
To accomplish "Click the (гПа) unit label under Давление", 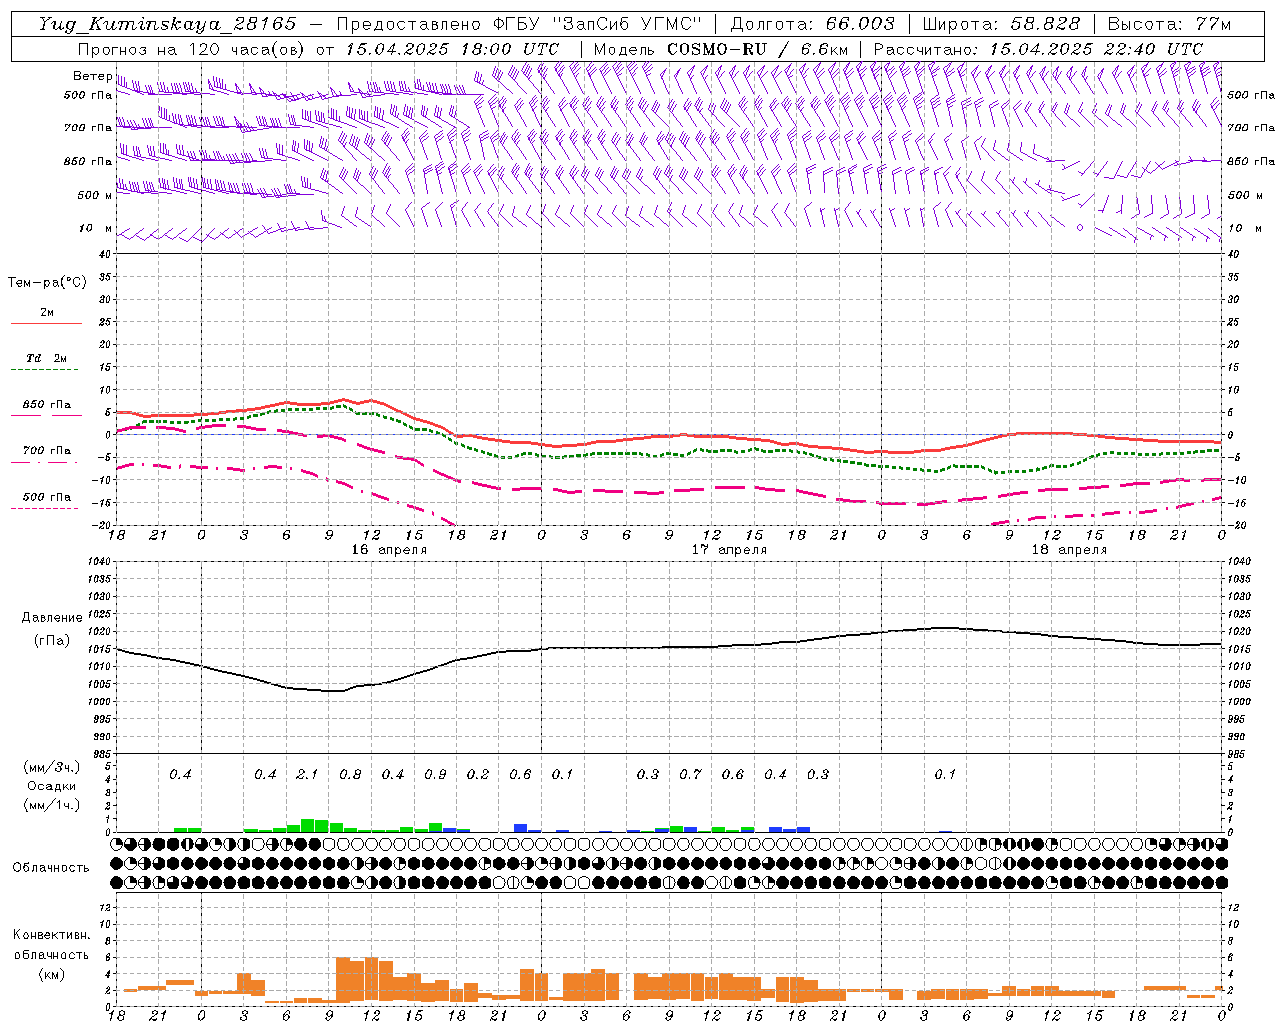I will 52,641.
